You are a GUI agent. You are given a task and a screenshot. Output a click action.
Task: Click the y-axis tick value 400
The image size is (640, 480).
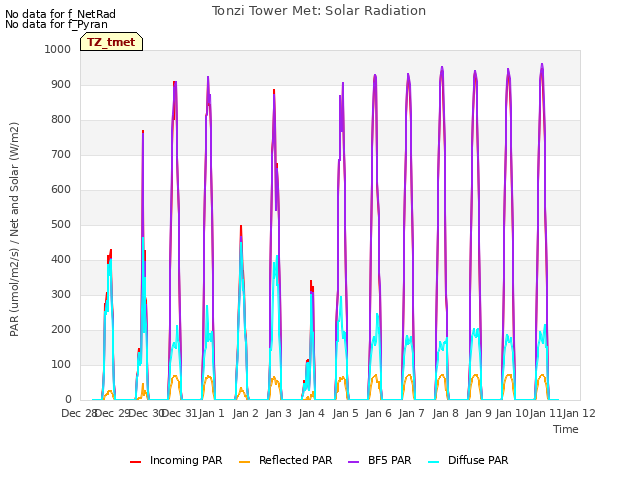click(x=61, y=260)
